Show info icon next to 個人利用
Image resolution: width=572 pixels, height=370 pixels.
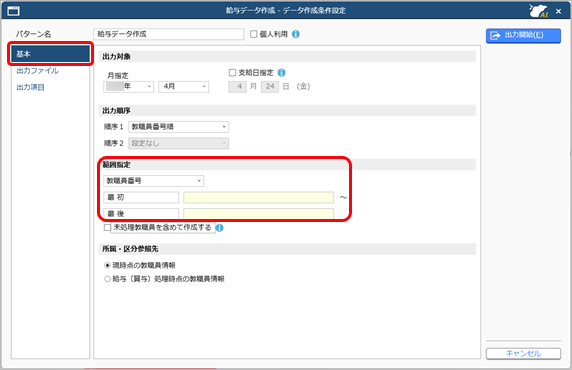[296, 34]
